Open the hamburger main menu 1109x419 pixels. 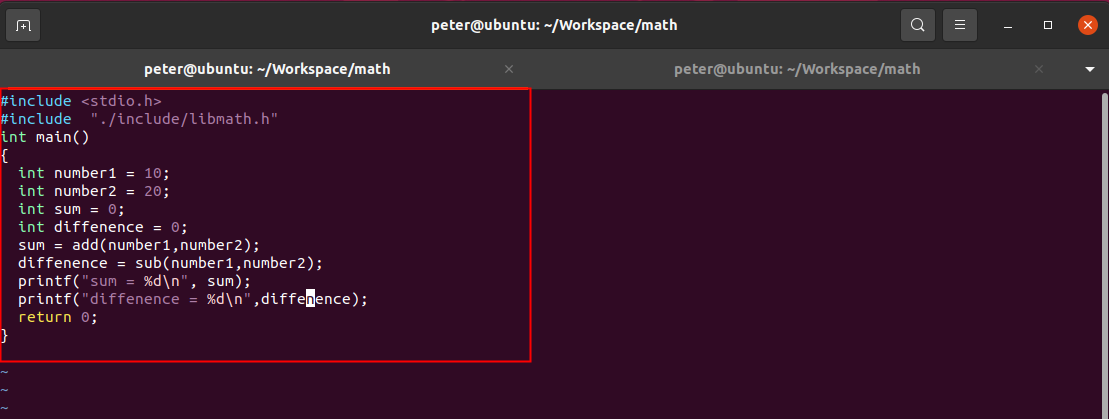[x=960, y=25]
